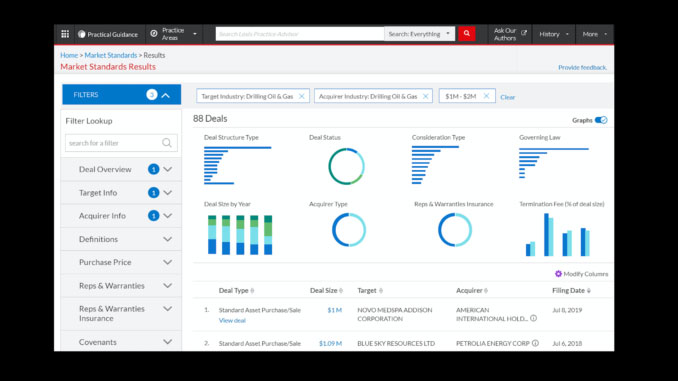Expand the Purchase Price filter section
The width and height of the screenshot is (678, 381).
pyautogui.click(x=121, y=262)
